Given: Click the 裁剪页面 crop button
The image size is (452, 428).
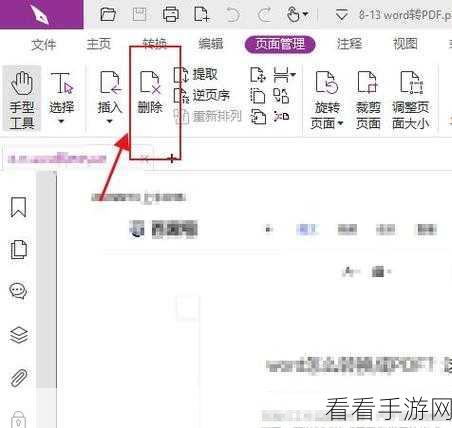Looking at the screenshot, I should tap(368, 100).
